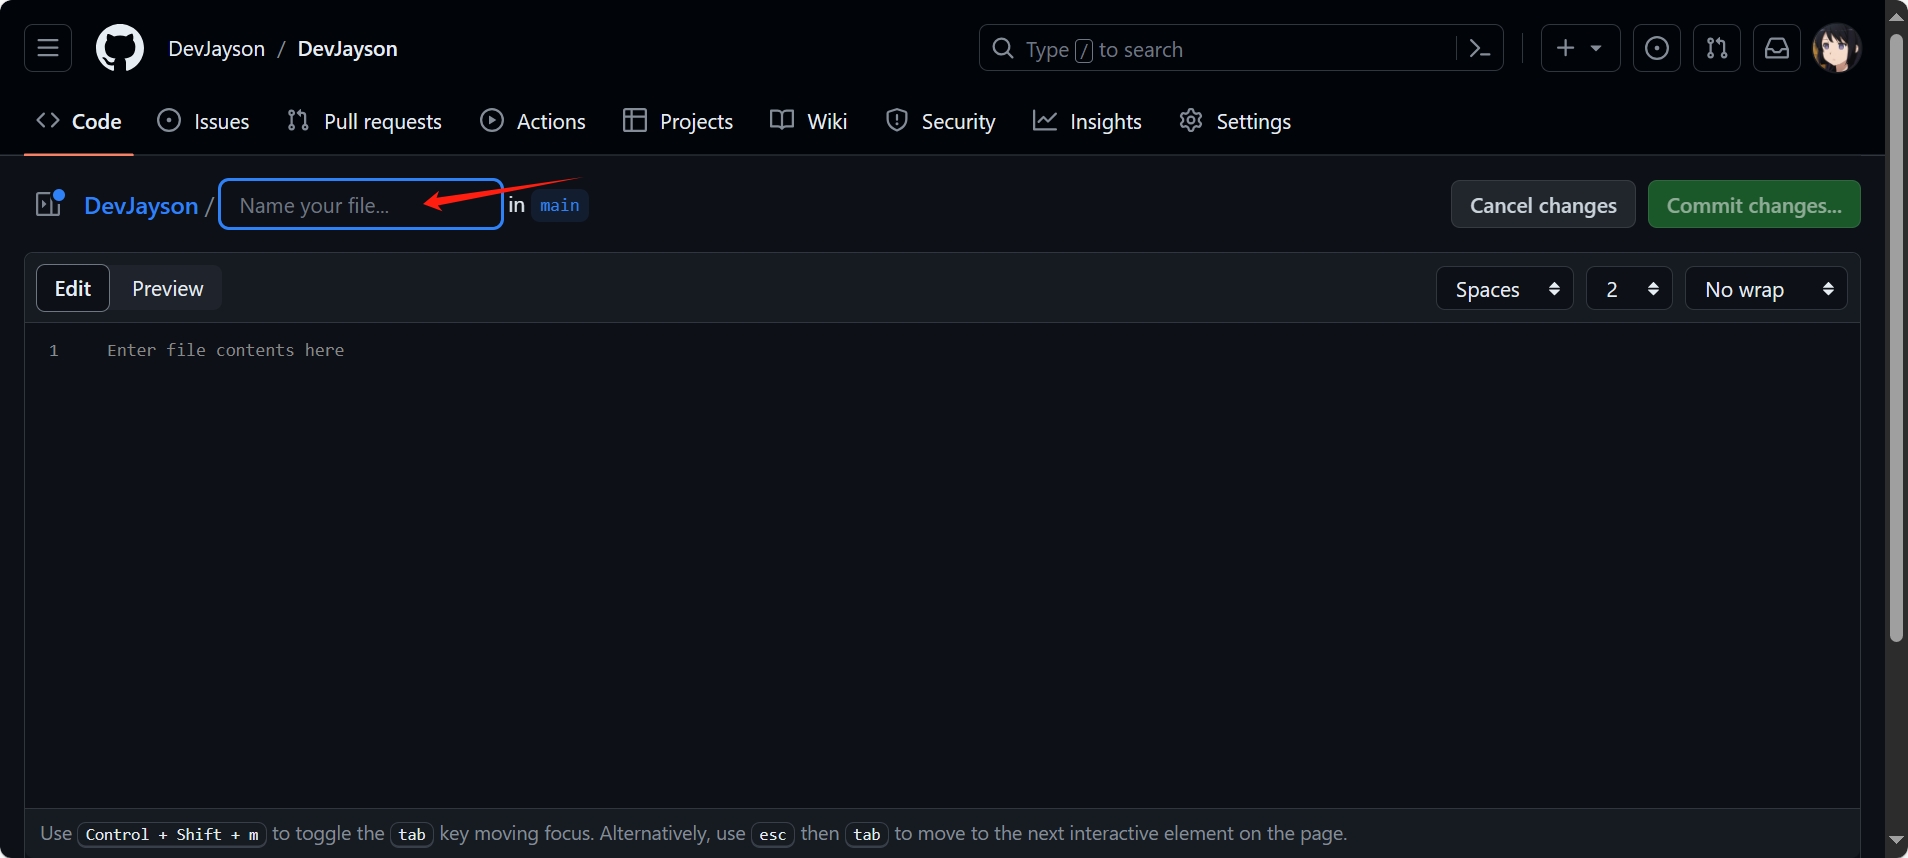Open the Wiki tab
Viewport: 1908px width, 858px height.
point(809,121)
